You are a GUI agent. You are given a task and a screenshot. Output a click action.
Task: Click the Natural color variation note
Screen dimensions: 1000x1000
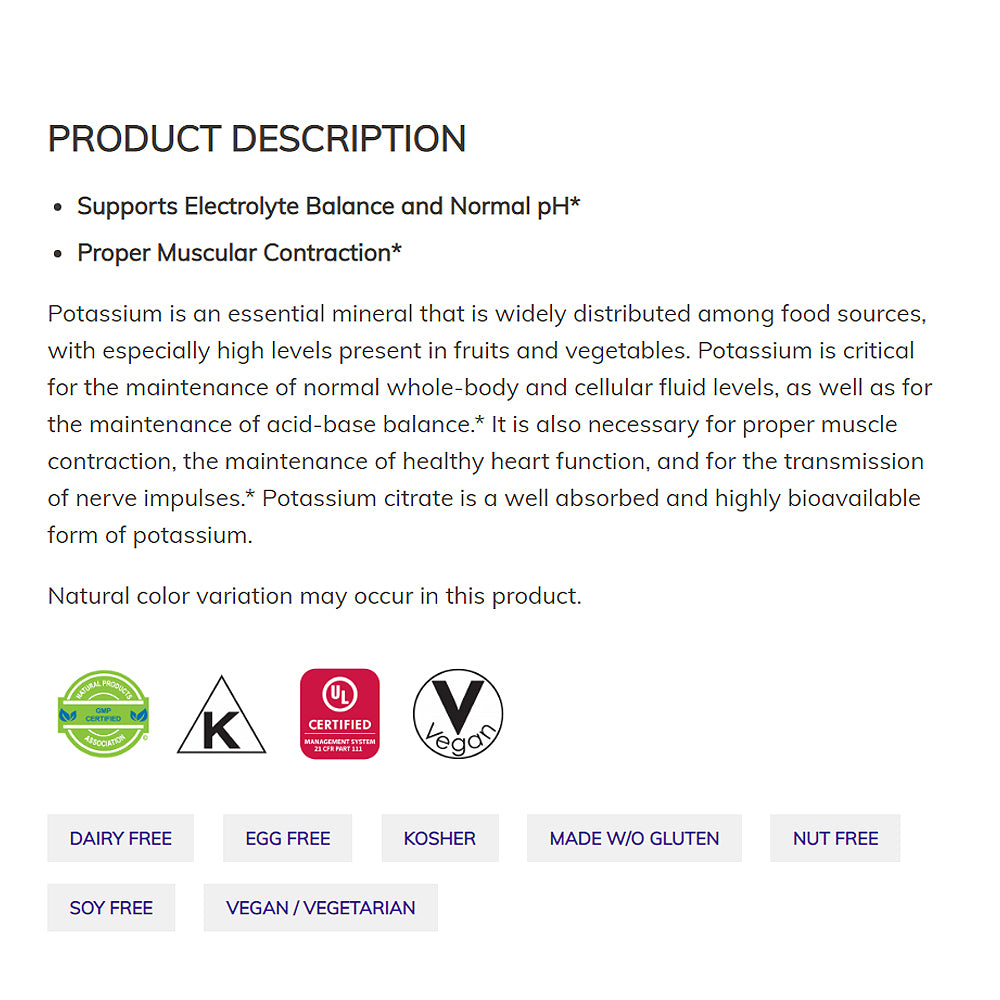coord(314,596)
